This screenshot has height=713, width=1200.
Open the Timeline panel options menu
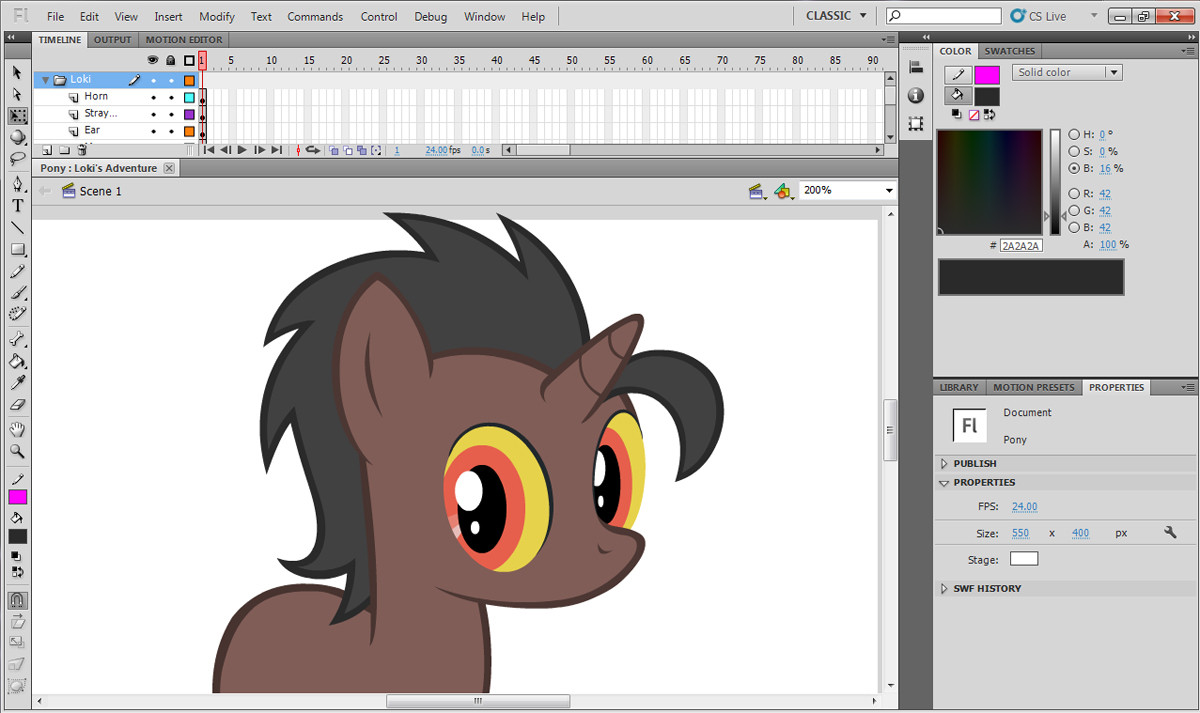(x=887, y=40)
